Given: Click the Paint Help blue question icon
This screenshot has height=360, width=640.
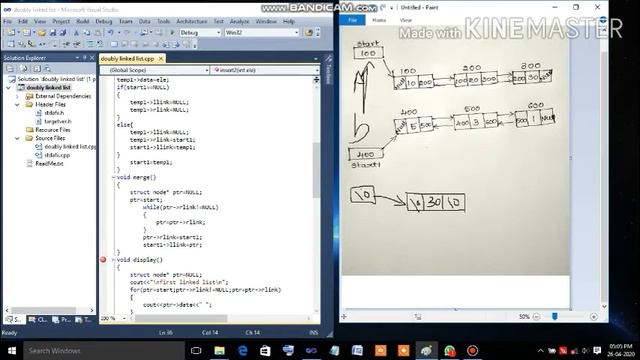Looking at the screenshot, I should (x=604, y=20).
